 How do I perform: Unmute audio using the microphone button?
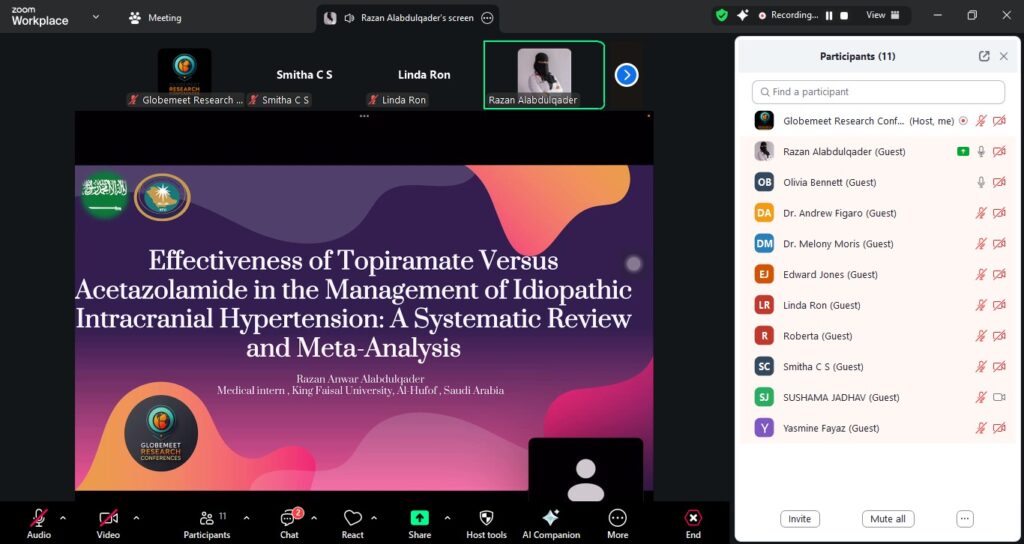click(39, 518)
